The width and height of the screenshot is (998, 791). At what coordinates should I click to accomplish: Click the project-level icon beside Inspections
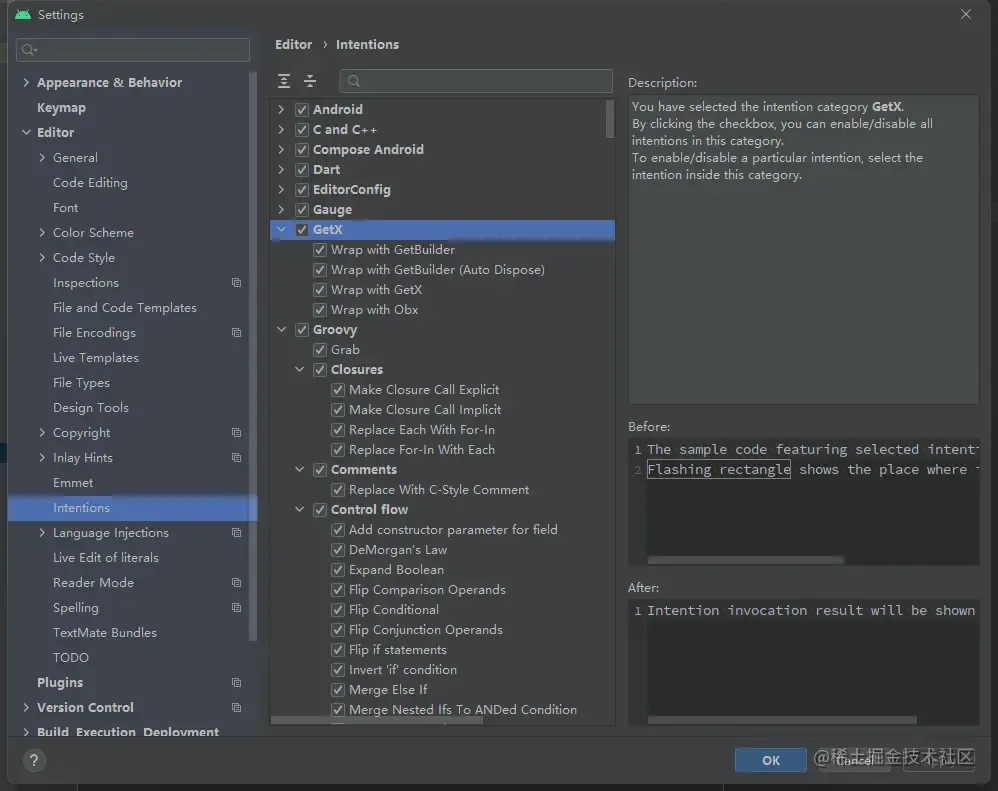click(237, 283)
